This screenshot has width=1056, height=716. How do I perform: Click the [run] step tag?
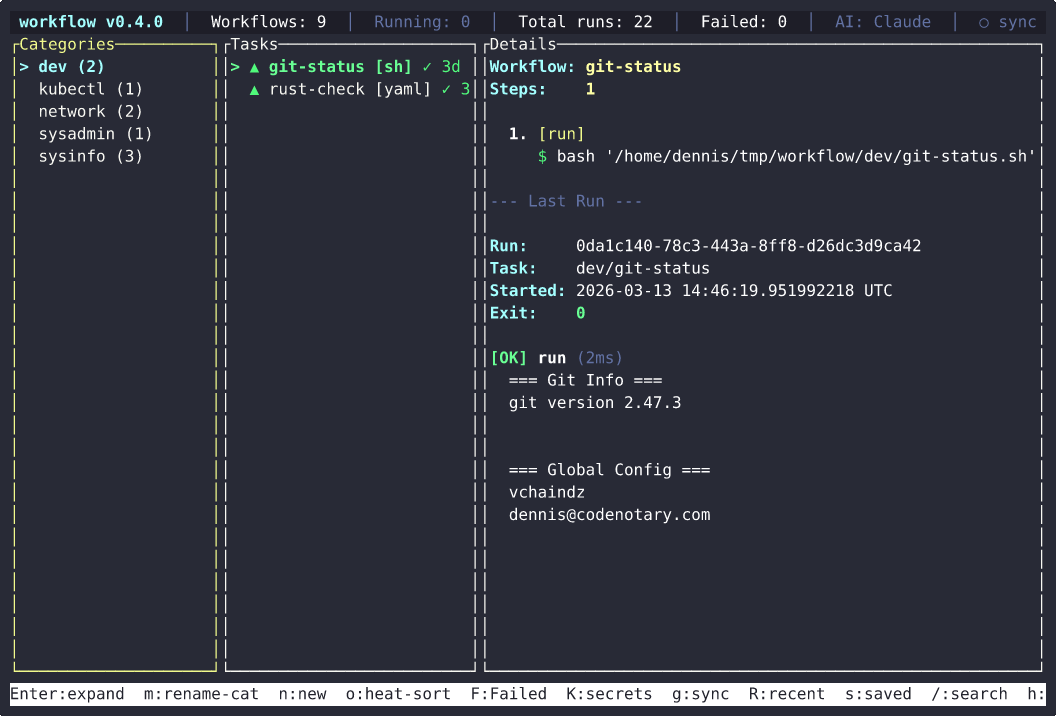pos(561,134)
